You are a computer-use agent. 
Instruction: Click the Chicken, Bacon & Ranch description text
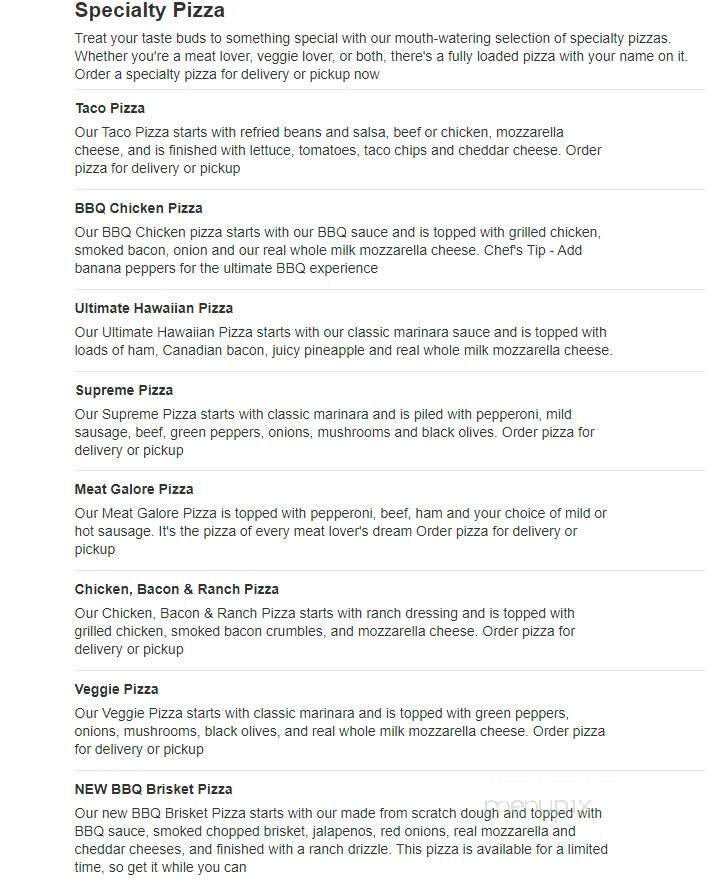[x=324, y=631]
